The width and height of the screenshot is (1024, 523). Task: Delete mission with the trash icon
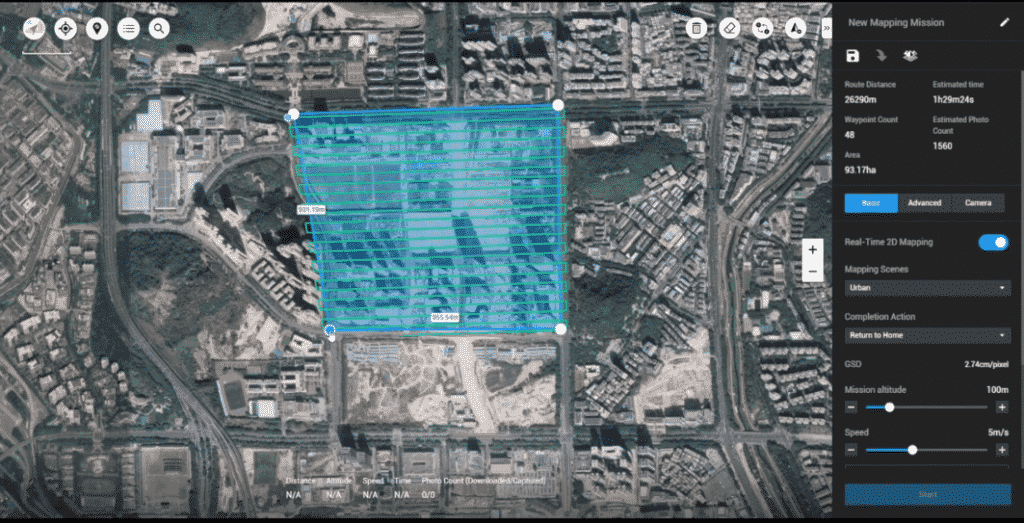pos(696,28)
